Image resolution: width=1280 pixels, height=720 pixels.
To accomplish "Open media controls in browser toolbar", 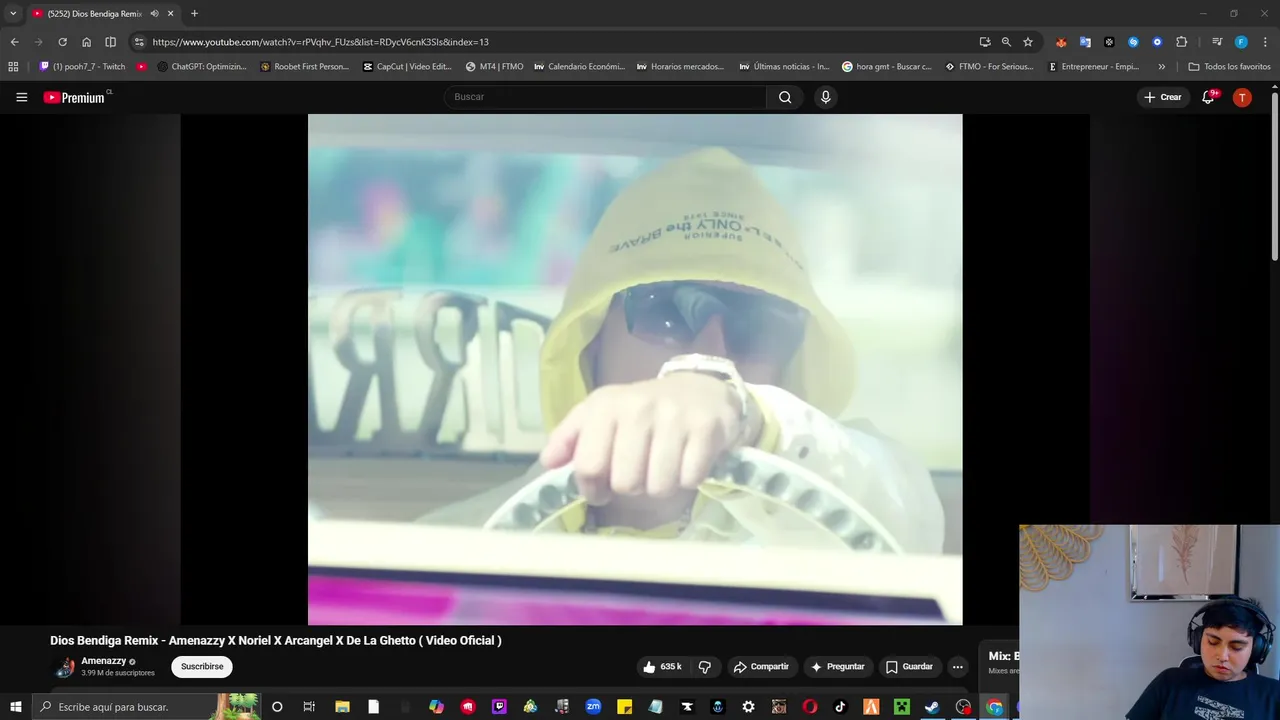I will (1217, 42).
